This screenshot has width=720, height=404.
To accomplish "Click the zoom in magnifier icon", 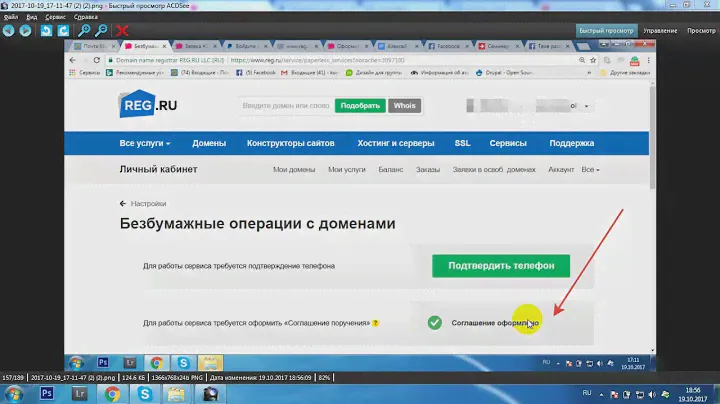I will pos(85,31).
